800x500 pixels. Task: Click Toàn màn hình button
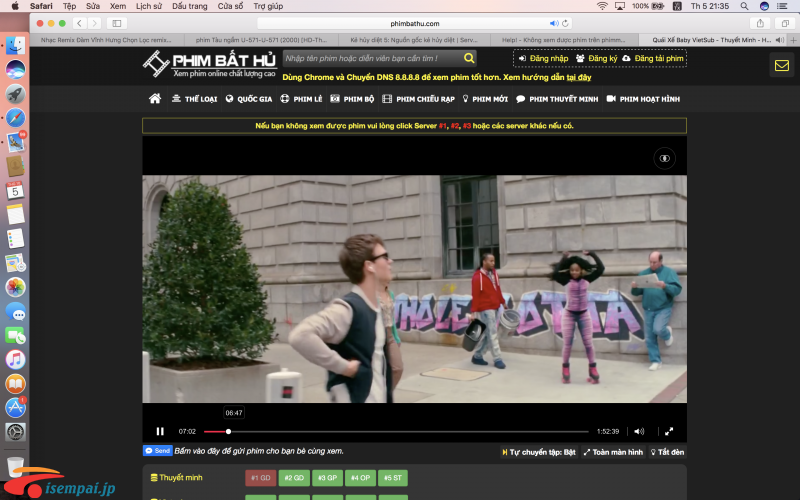613,452
